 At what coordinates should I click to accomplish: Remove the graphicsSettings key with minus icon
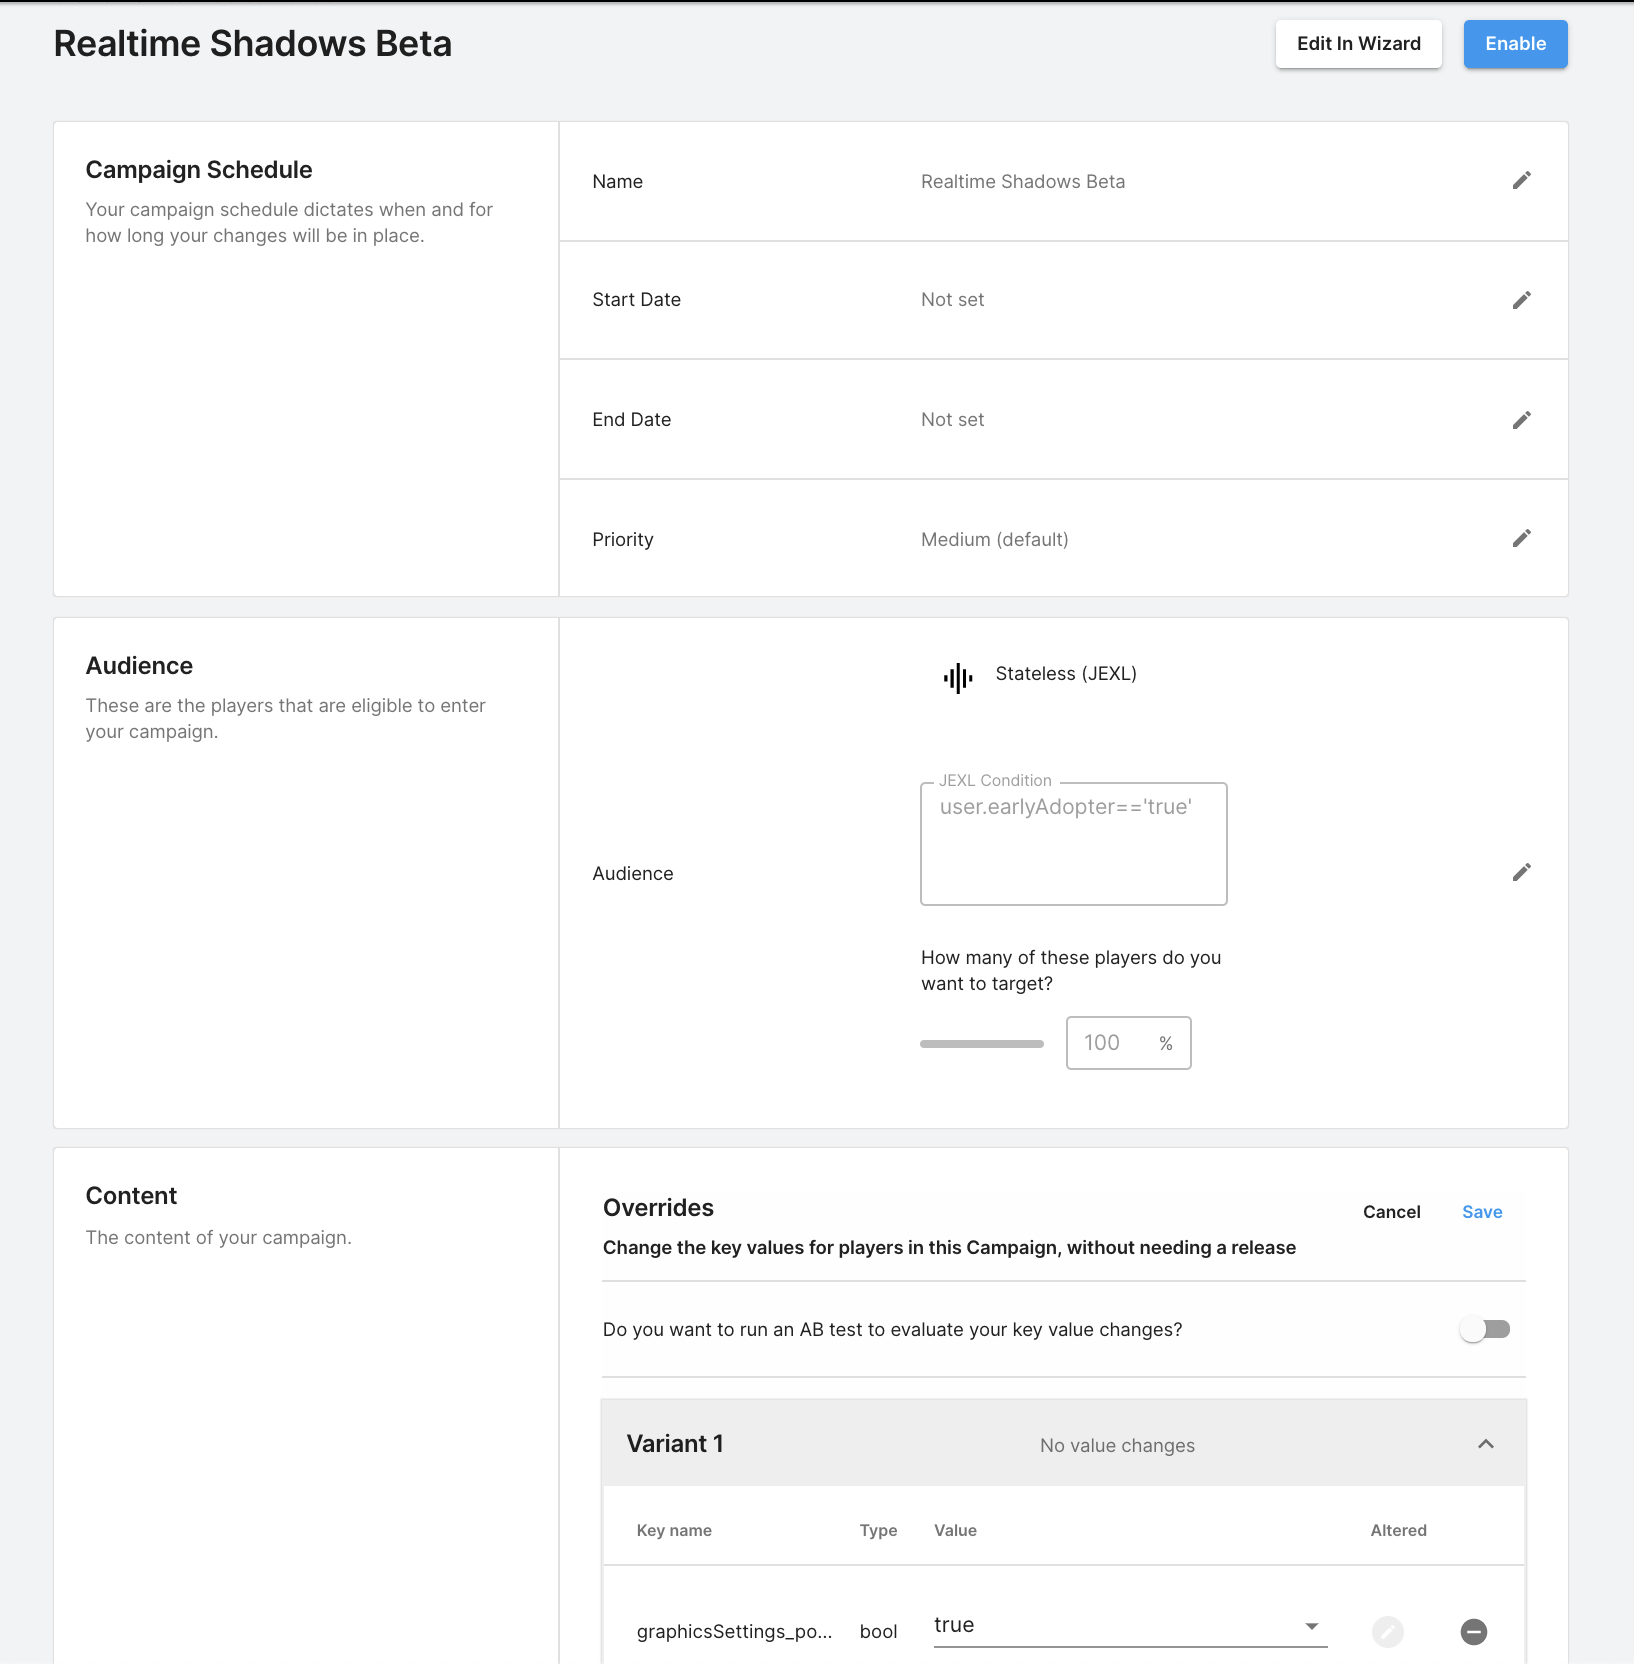1474,1631
